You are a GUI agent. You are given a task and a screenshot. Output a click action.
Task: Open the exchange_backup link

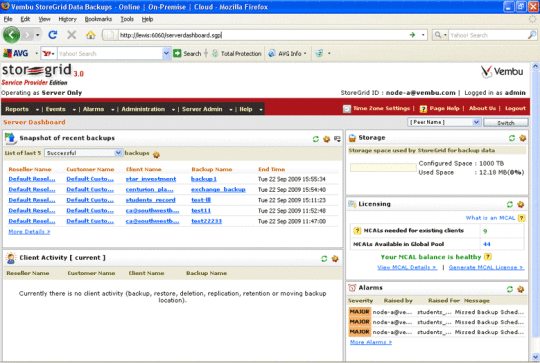pyautogui.click(x=218, y=189)
